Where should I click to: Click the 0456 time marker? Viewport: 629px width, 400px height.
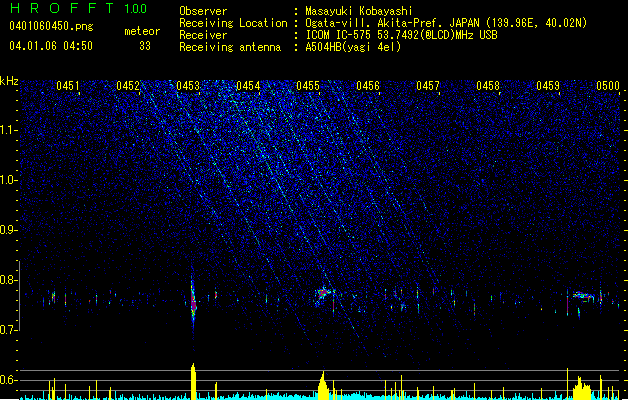point(368,85)
